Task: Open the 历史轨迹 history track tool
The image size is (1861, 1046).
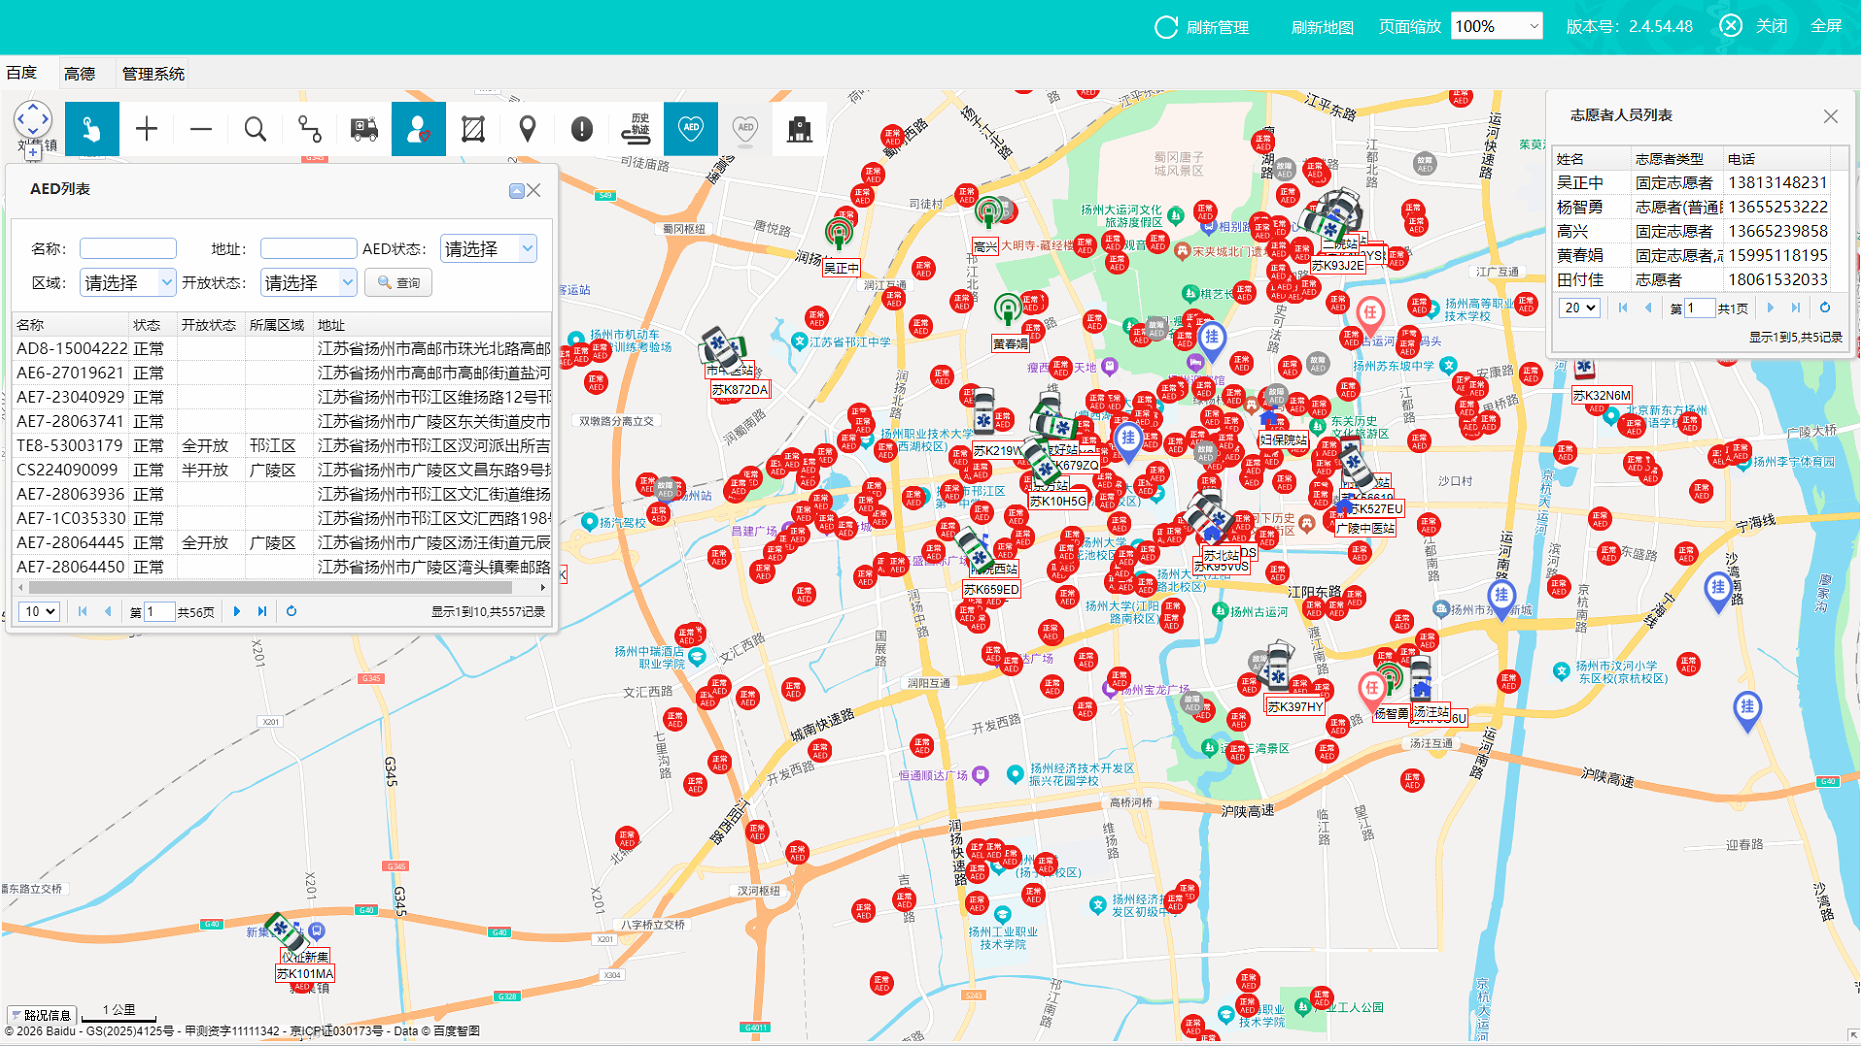Action: point(636,129)
